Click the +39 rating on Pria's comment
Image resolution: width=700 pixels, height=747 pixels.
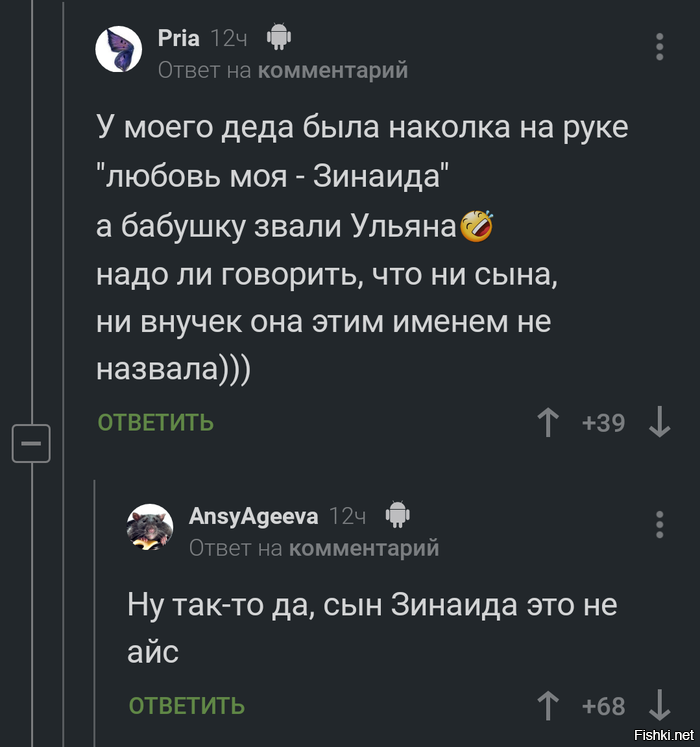point(603,423)
